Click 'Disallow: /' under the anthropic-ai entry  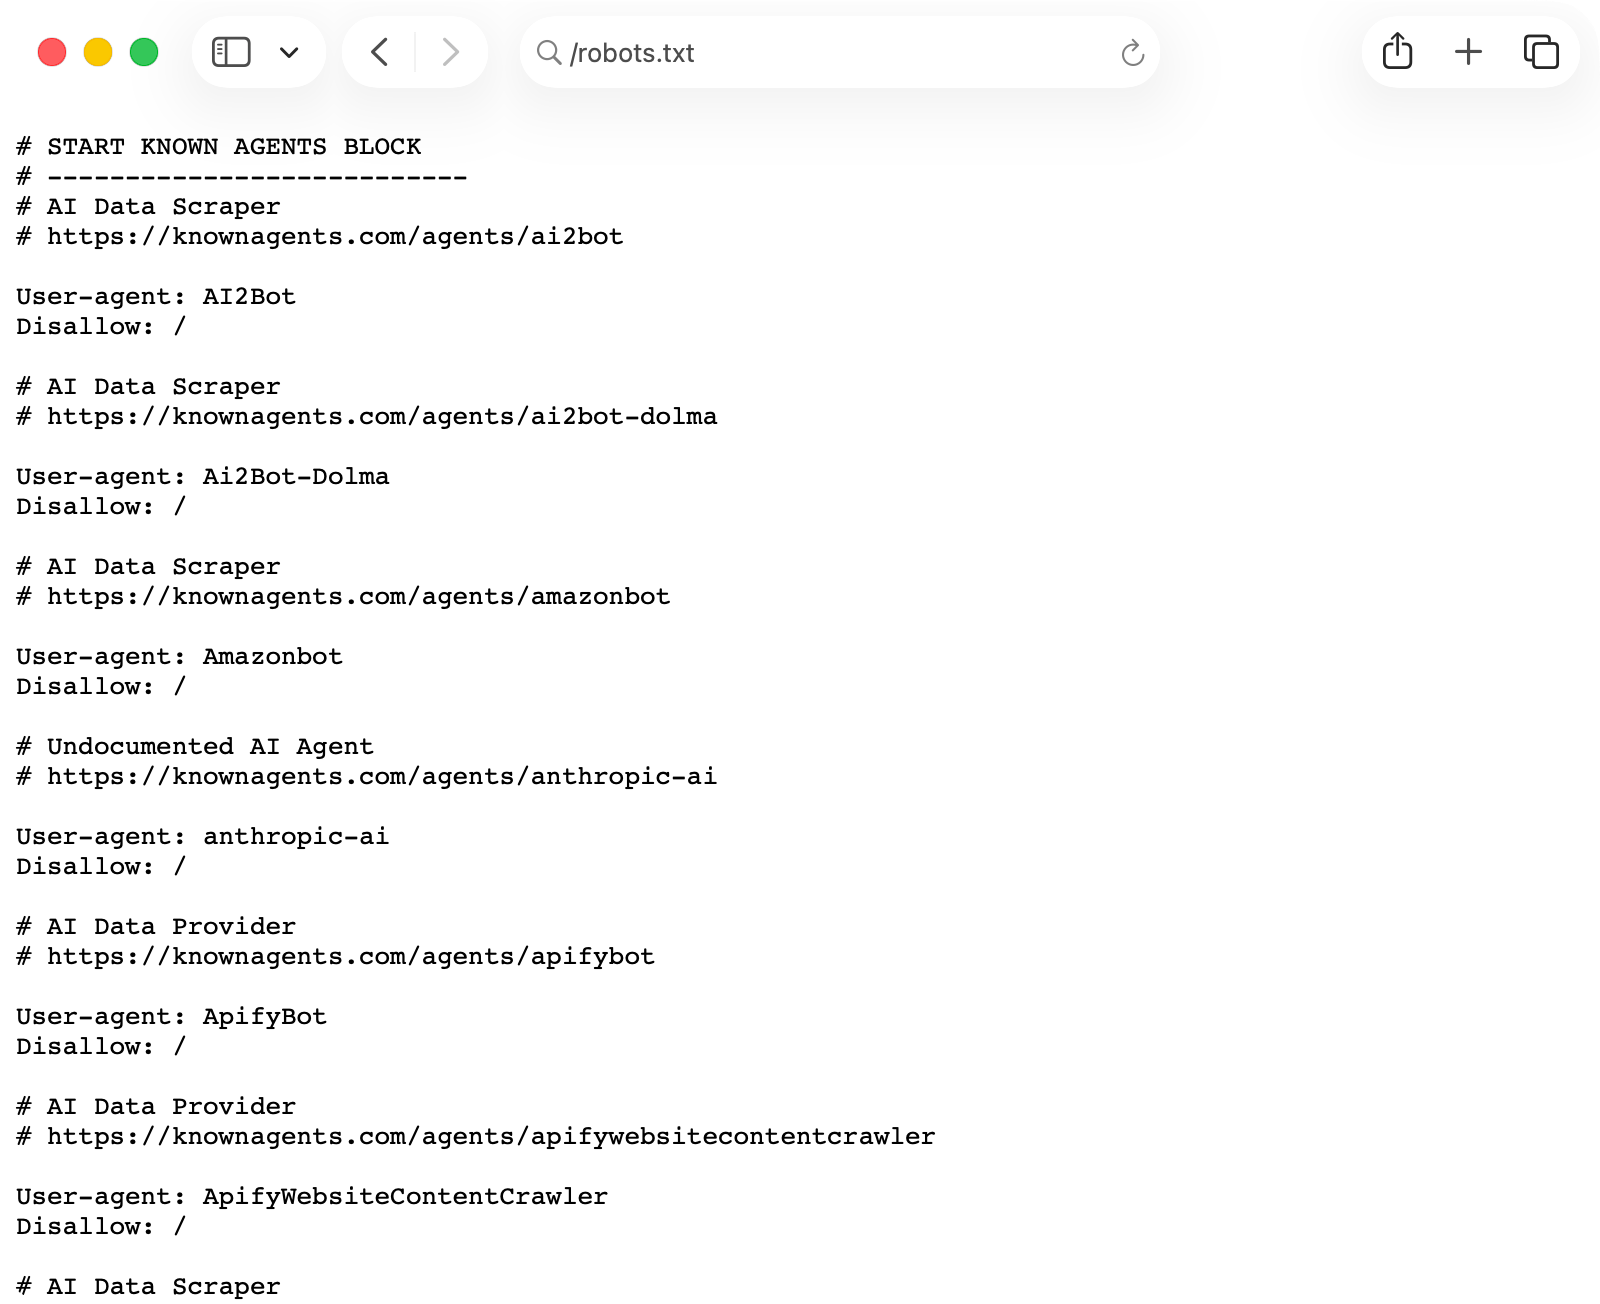pyautogui.click(x=101, y=867)
